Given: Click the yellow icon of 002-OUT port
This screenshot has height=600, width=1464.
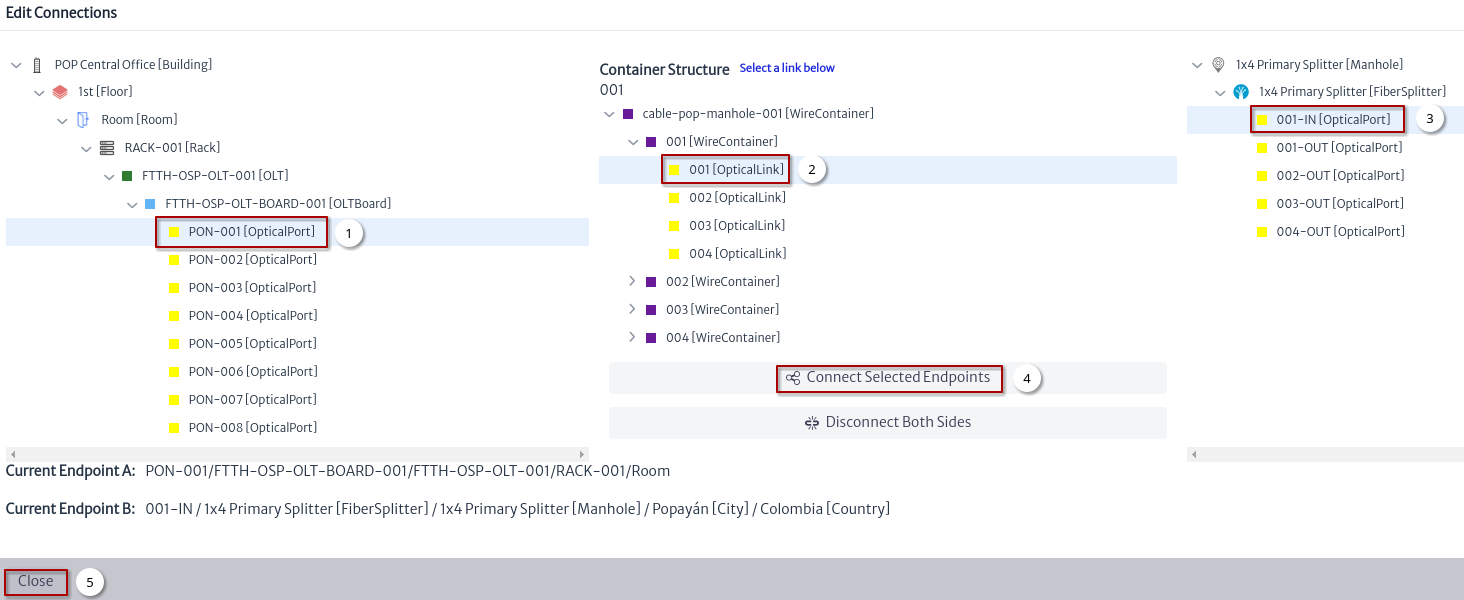Looking at the screenshot, I should (1262, 176).
